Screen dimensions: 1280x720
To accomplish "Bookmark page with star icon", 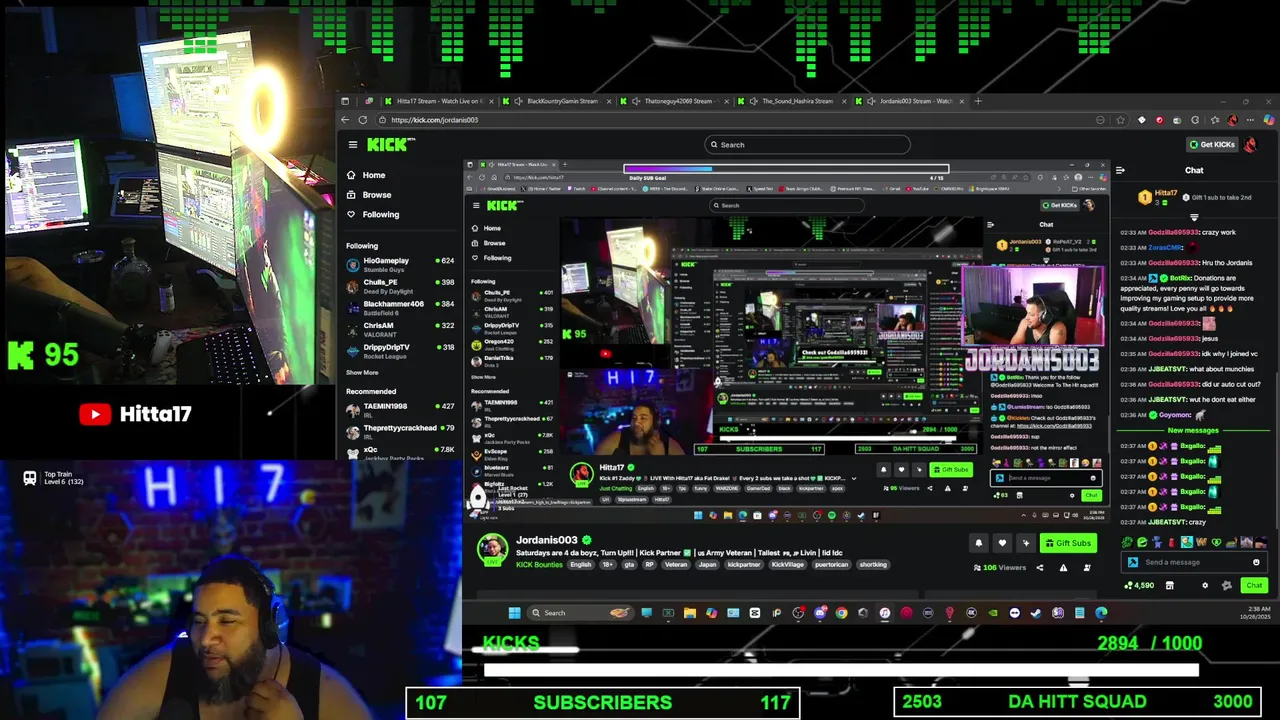I will point(1119,120).
